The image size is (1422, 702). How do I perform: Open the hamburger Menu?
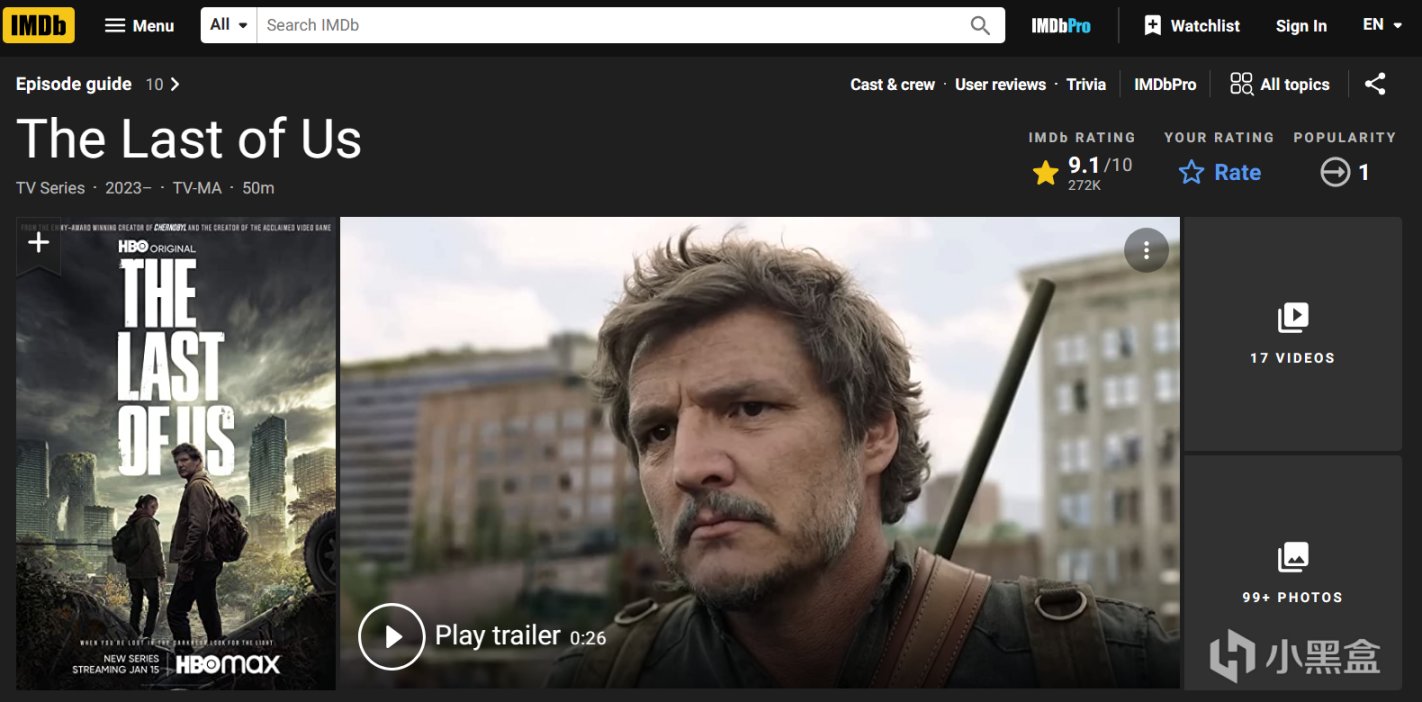tap(140, 26)
